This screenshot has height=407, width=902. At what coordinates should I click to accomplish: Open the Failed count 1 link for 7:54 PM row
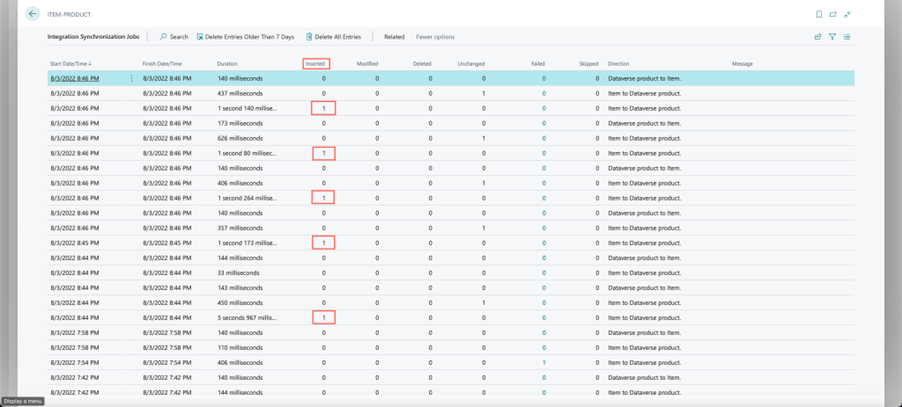tap(544, 362)
